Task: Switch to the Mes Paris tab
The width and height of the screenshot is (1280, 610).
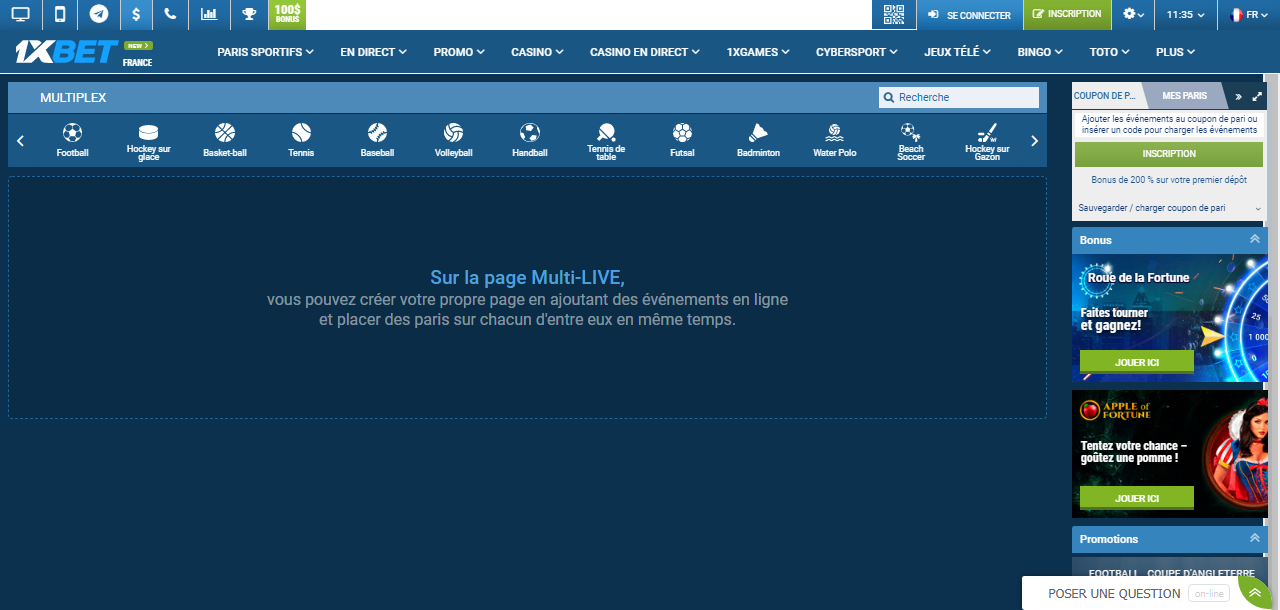Action: pos(1184,96)
